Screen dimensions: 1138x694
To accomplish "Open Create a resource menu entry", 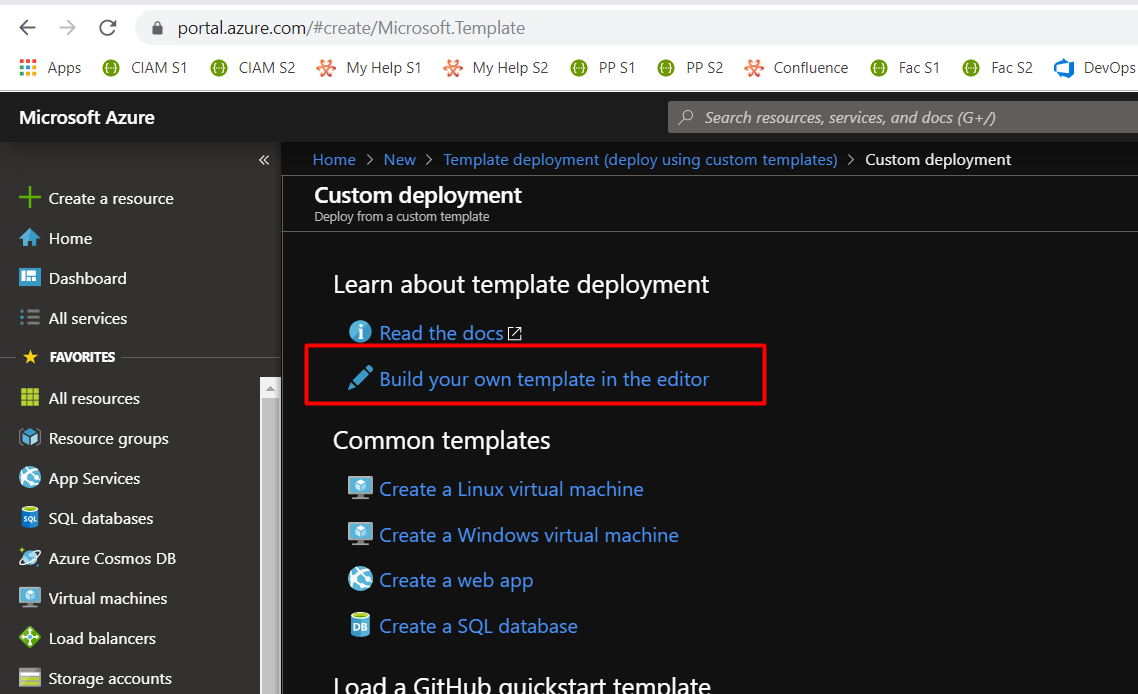I will (x=111, y=198).
